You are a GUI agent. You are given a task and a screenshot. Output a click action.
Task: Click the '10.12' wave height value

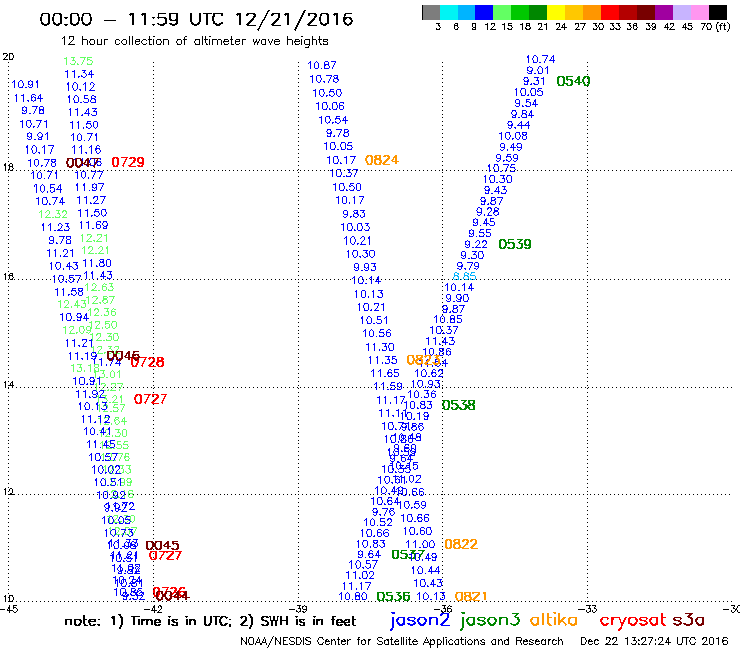pyautogui.click(x=81, y=87)
